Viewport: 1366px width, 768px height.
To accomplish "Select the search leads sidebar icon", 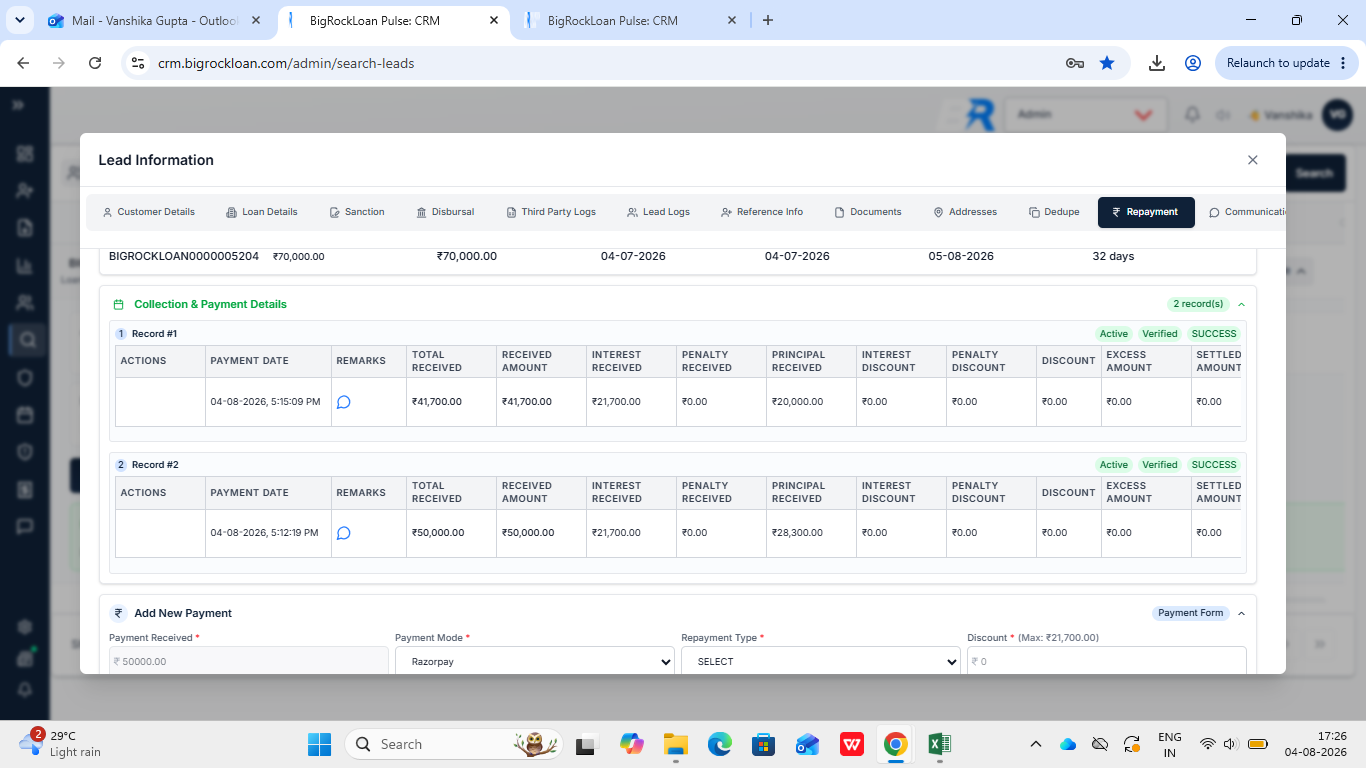I will point(27,340).
